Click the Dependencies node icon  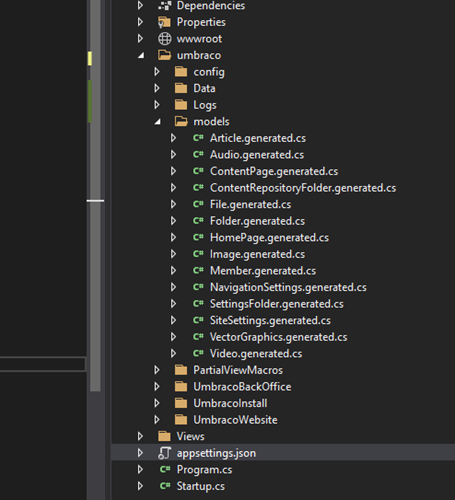coord(165,5)
